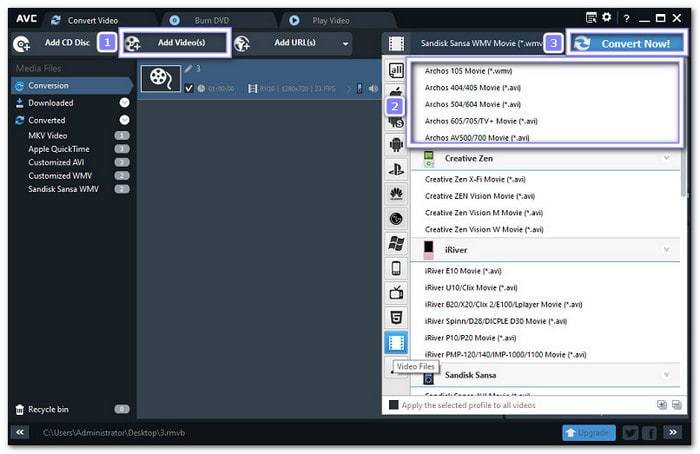Click the video 3 film reel thumbnail
Screen dimensions: 700x454
[161, 79]
